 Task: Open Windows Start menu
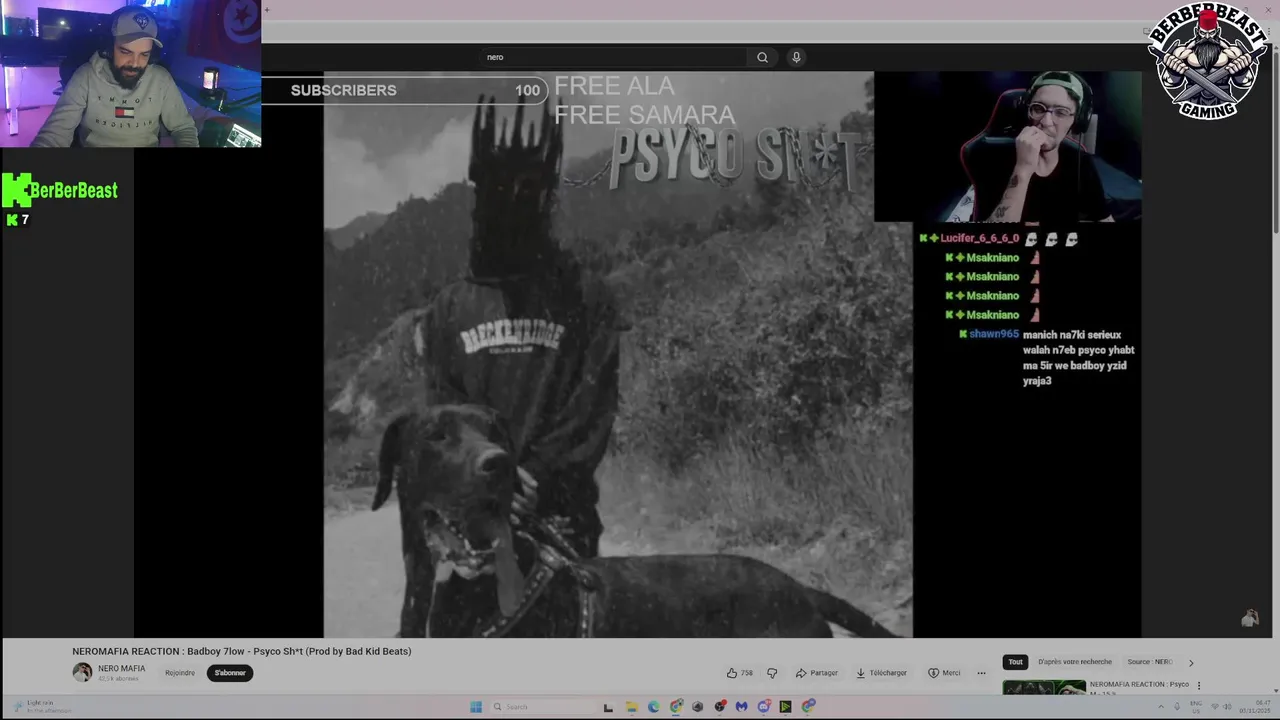tap(476, 707)
